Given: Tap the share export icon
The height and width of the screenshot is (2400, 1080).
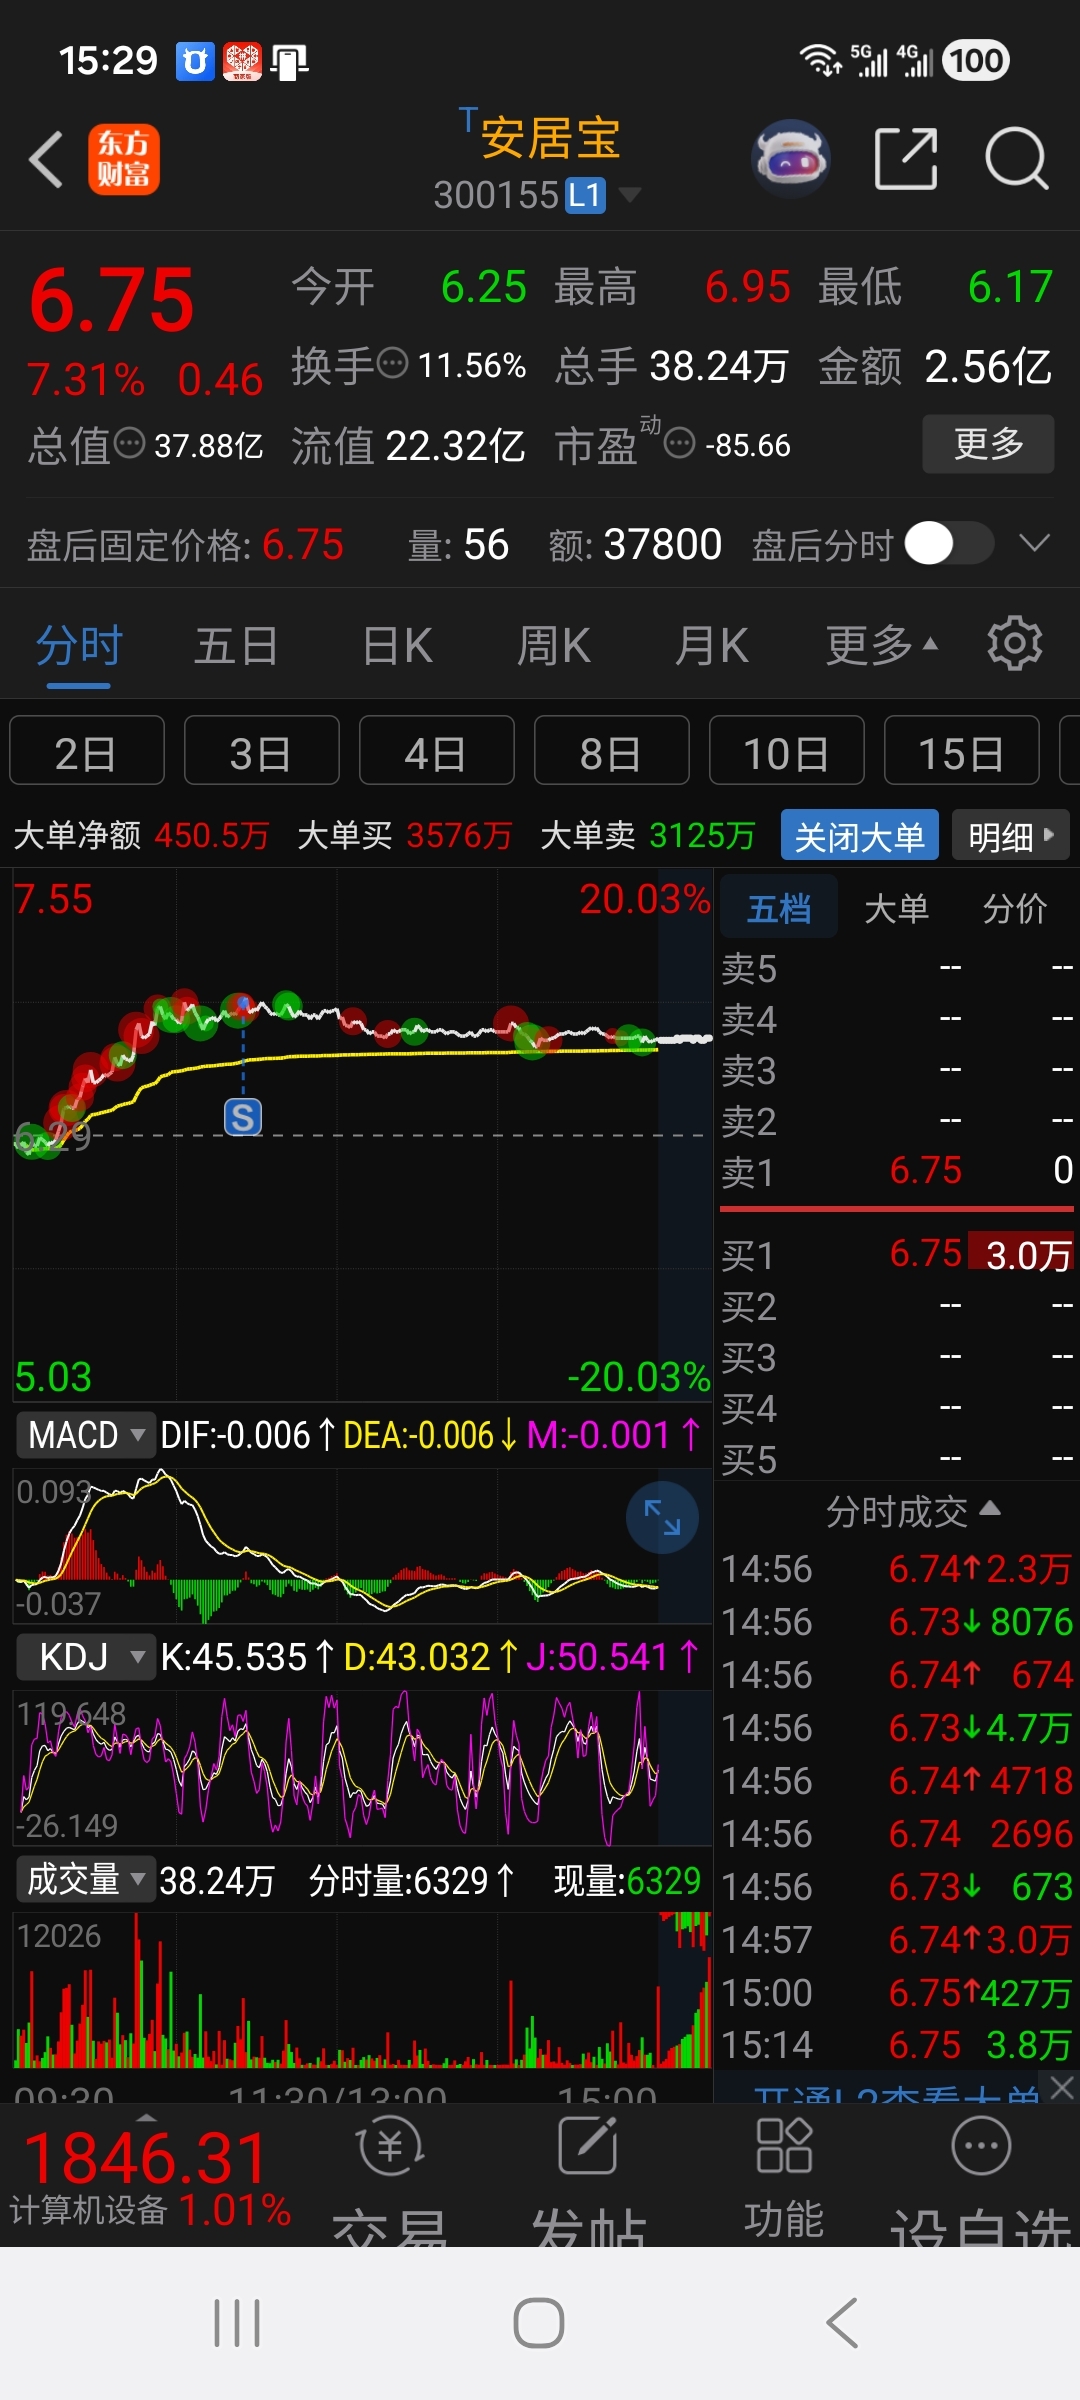Looking at the screenshot, I should 906,158.
